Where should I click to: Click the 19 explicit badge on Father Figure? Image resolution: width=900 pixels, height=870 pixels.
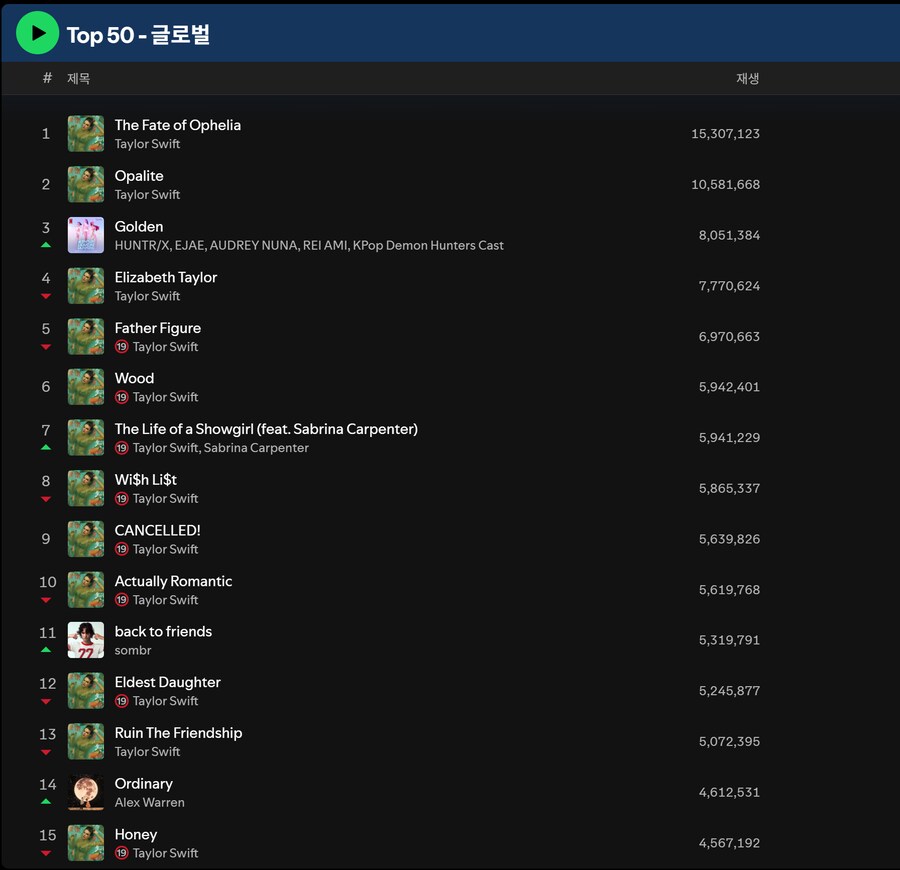[x=122, y=347]
